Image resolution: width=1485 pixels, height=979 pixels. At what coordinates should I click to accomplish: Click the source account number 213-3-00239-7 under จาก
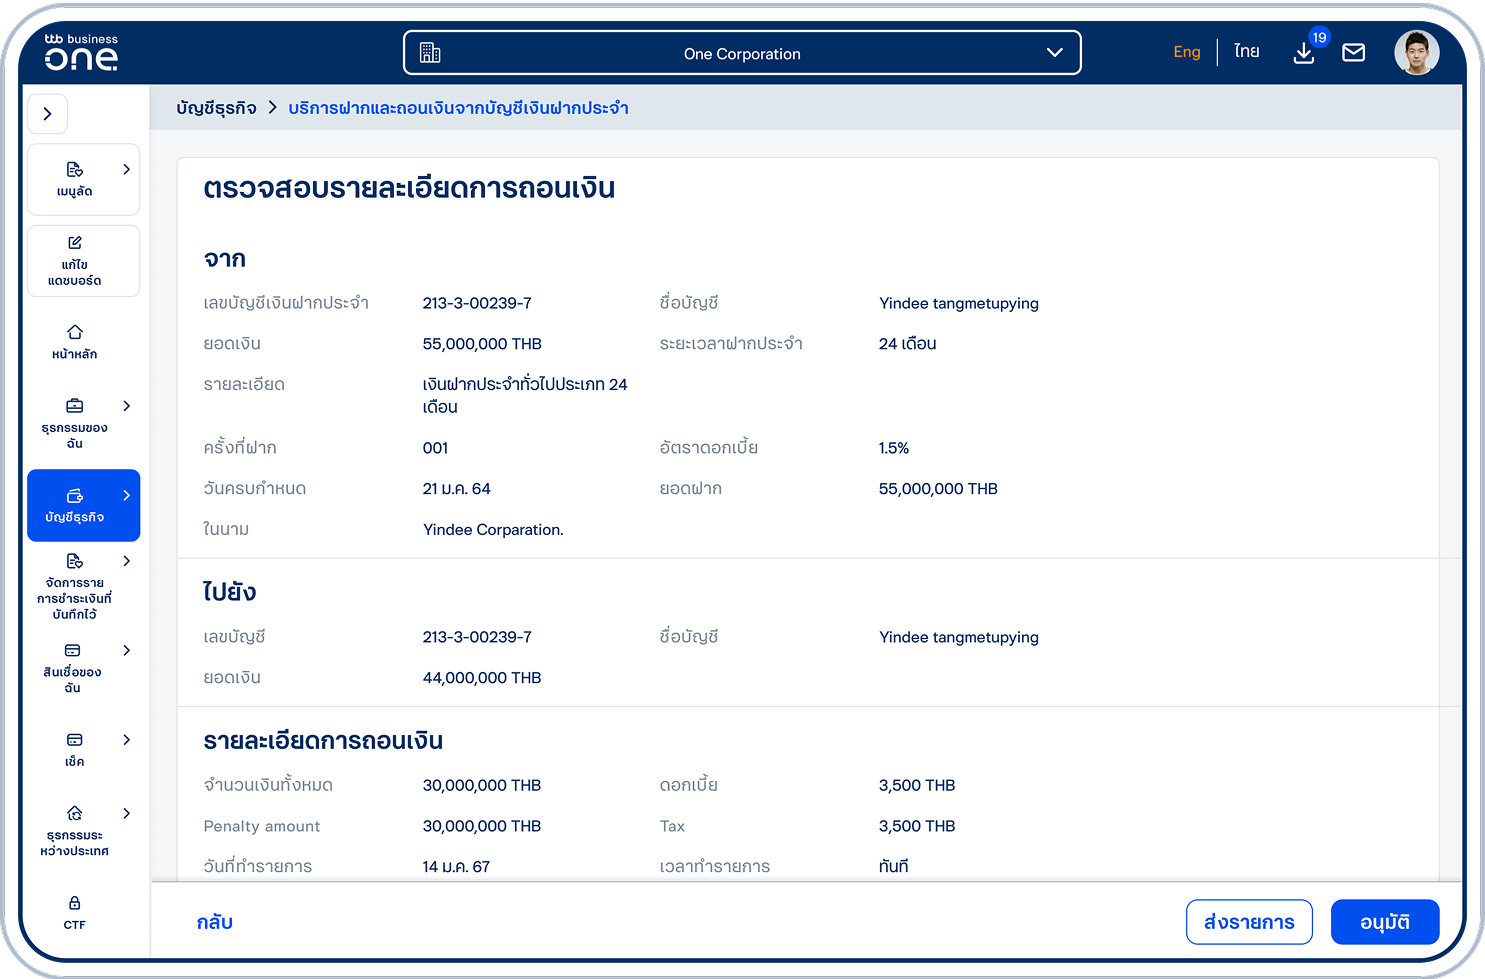point(477,303)
